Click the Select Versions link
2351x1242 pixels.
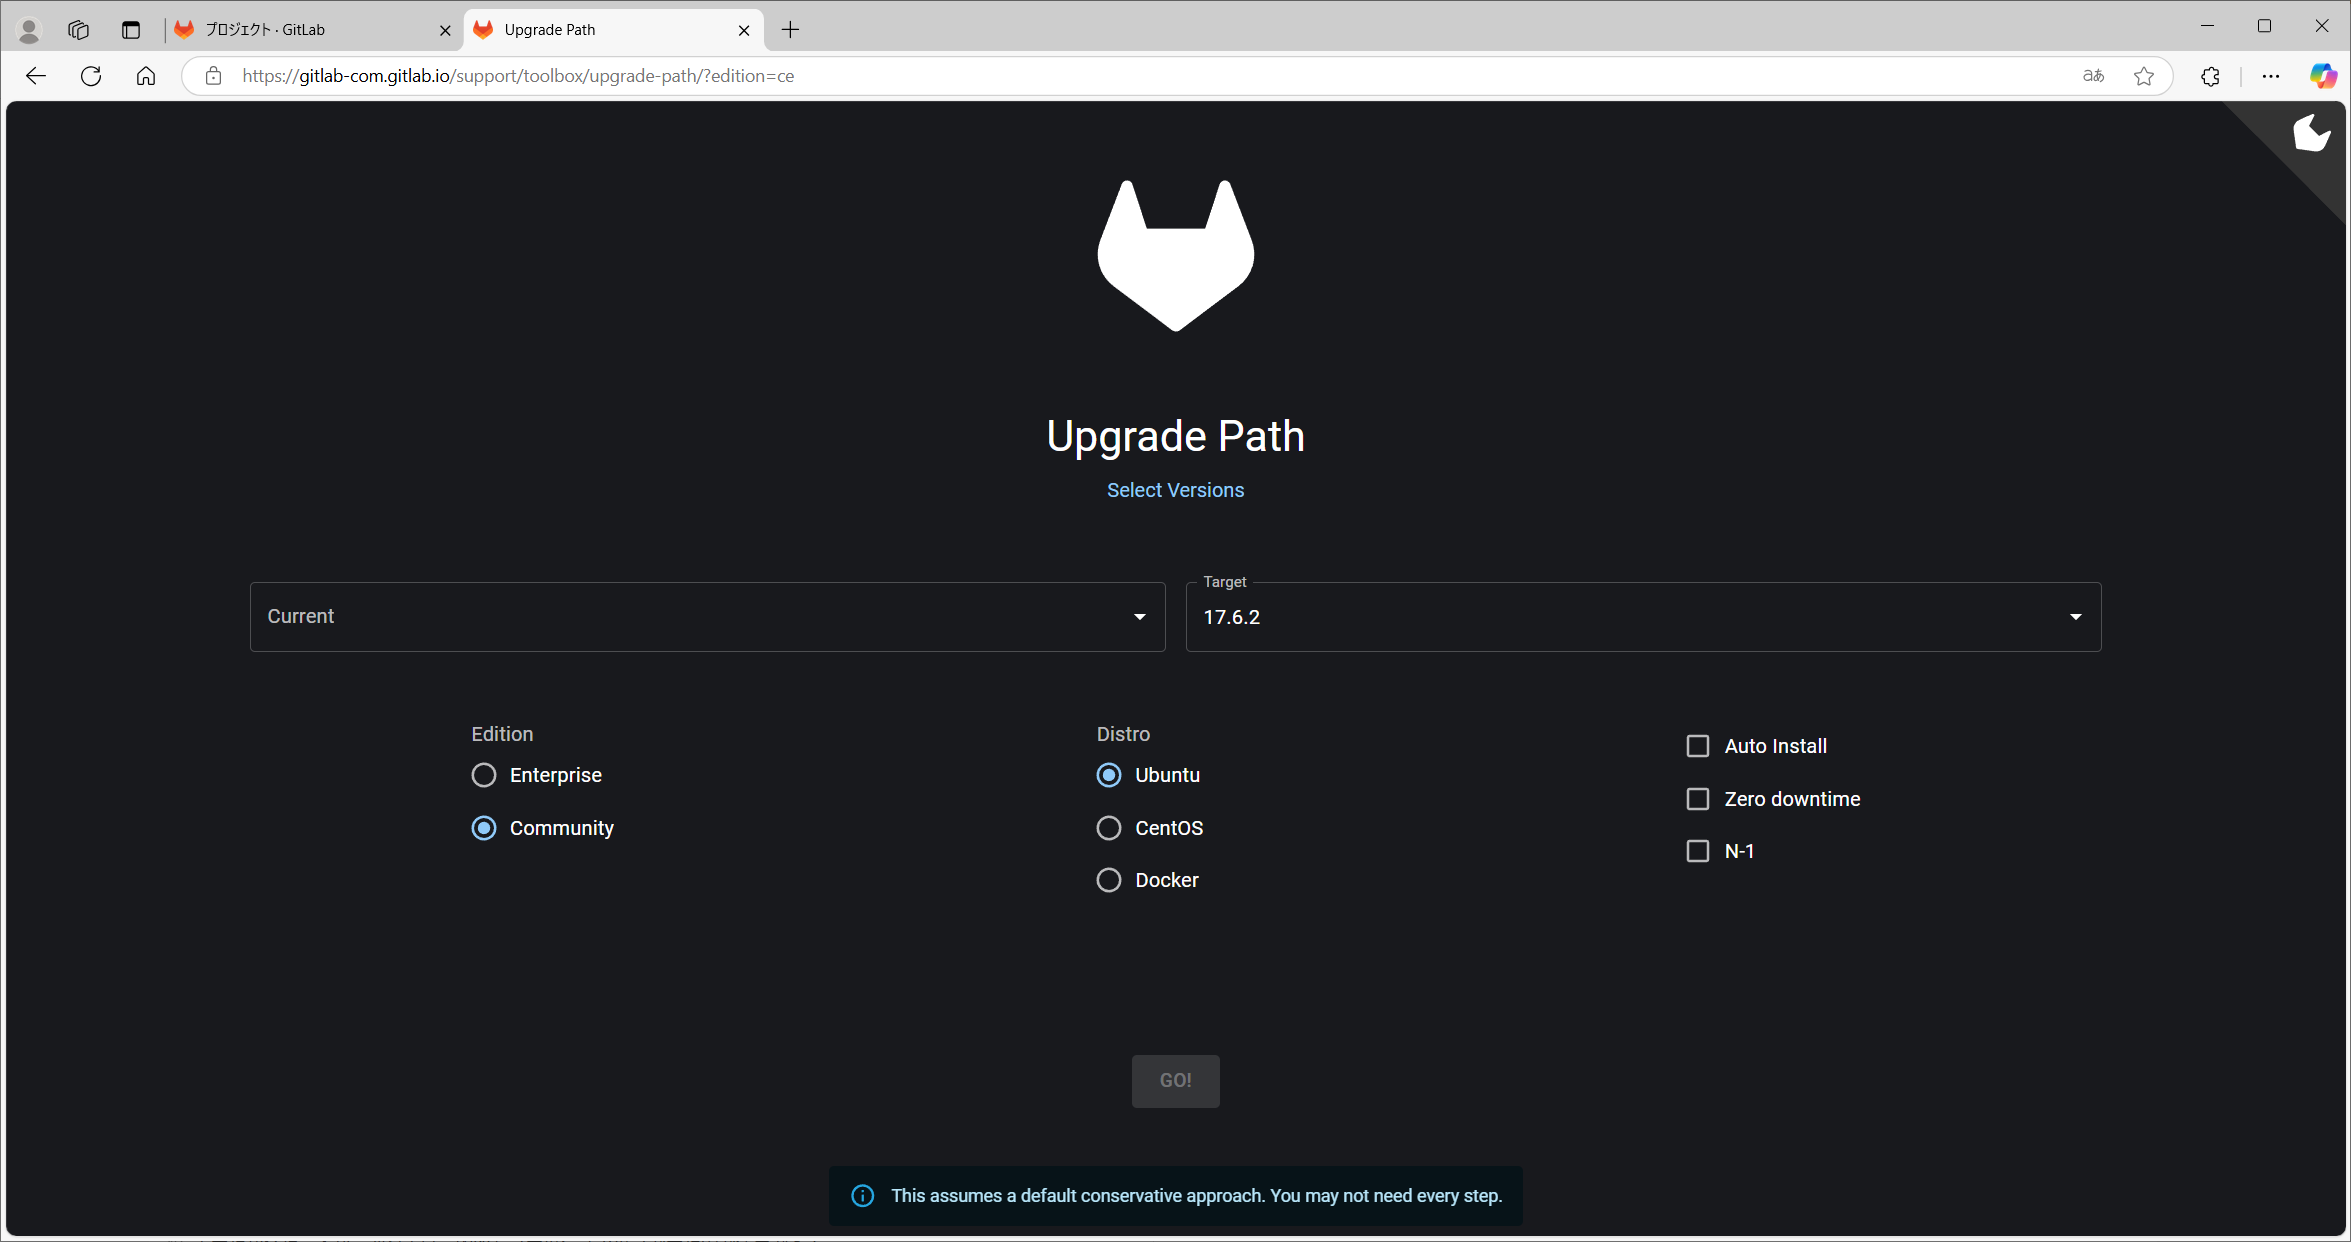[1175, 490]
